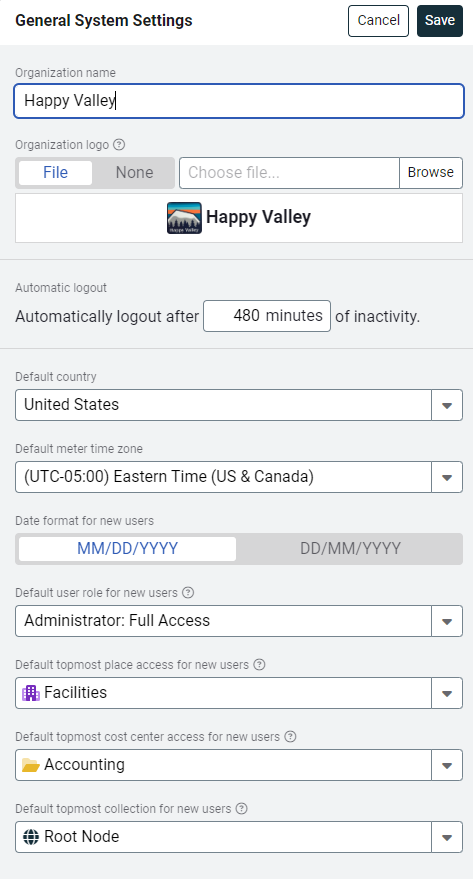Click the Organization name text field
Viewport: 473px width, 879px height.
[239, 101]
